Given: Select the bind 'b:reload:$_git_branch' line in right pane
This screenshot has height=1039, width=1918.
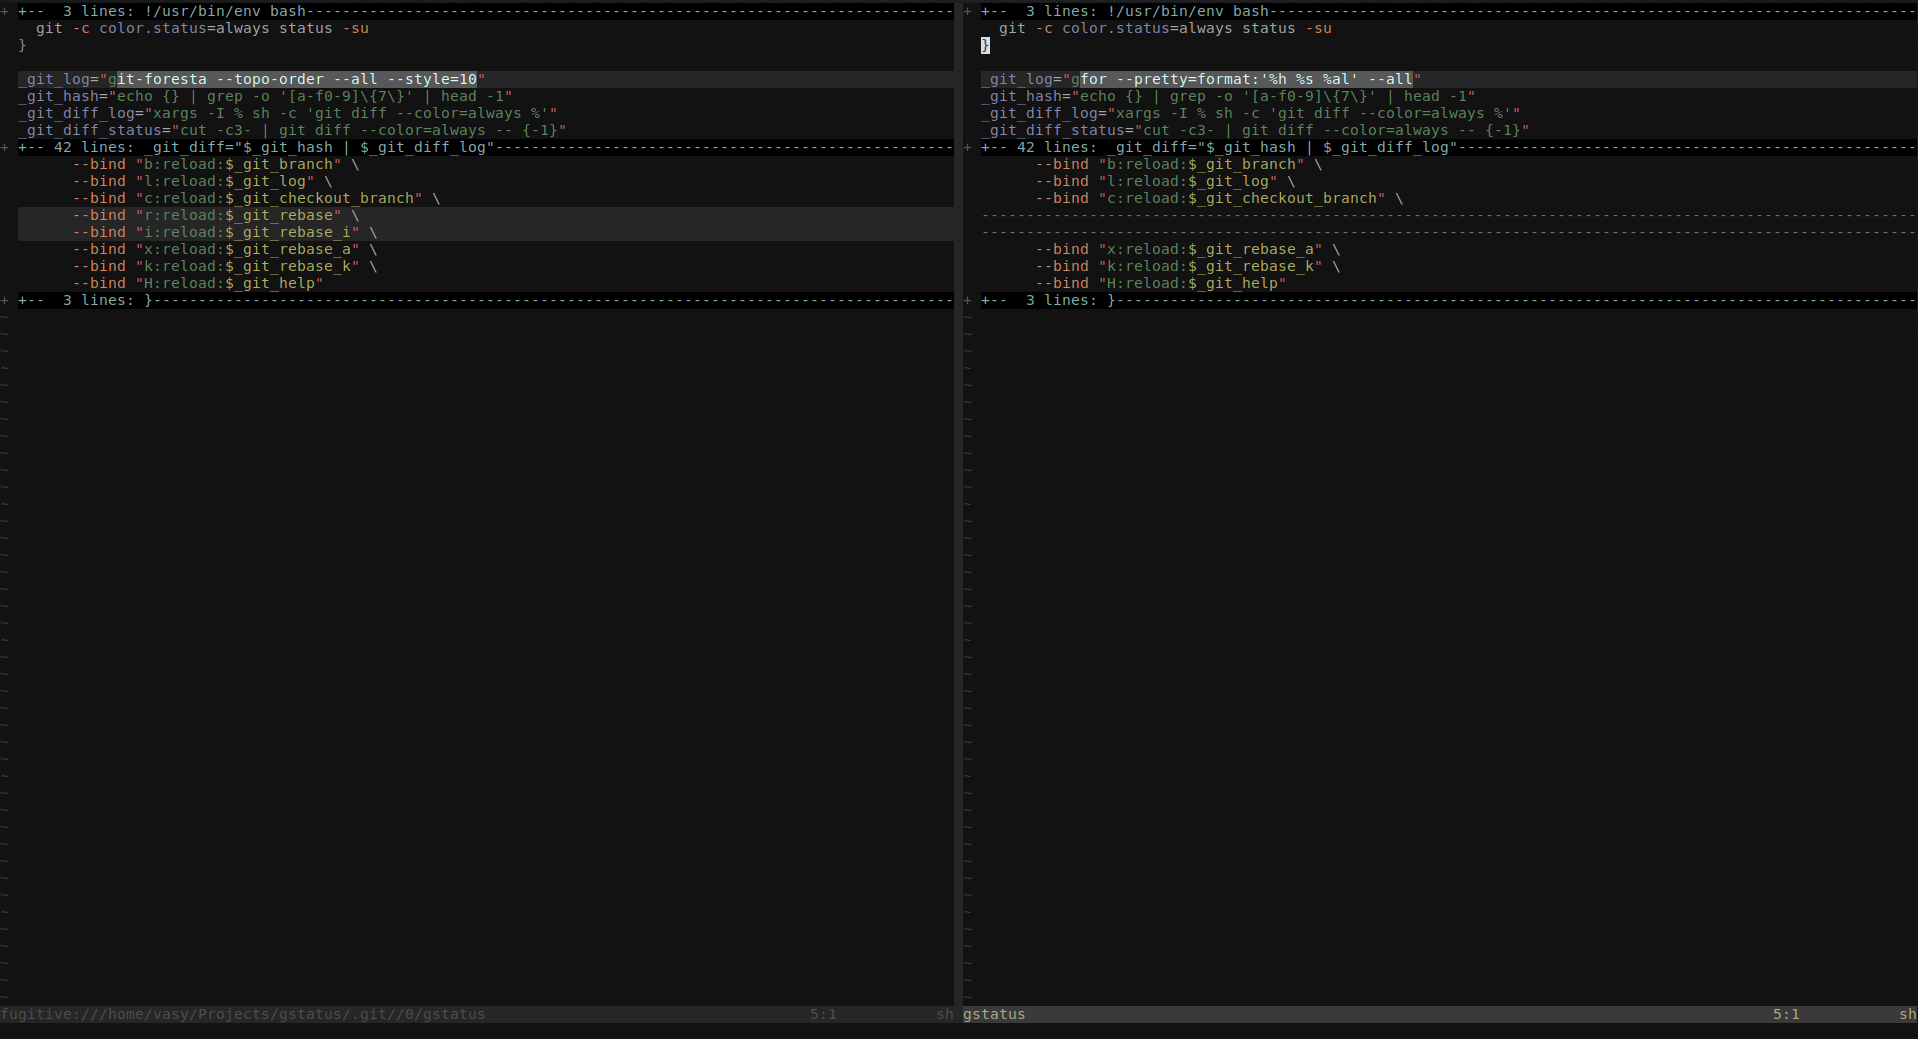Looking at the screenshot, I should pos(1179,164).
